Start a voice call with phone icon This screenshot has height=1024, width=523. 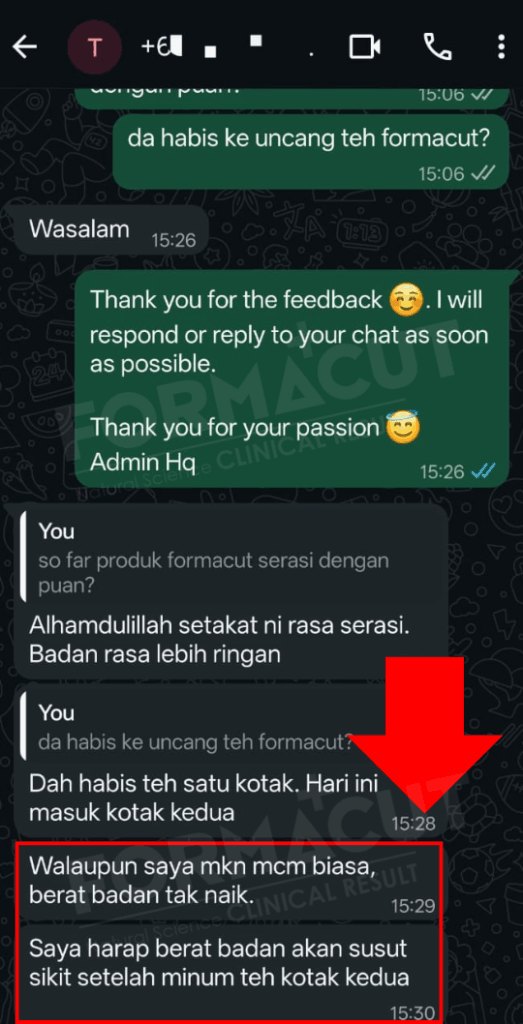tap(437, 47)
